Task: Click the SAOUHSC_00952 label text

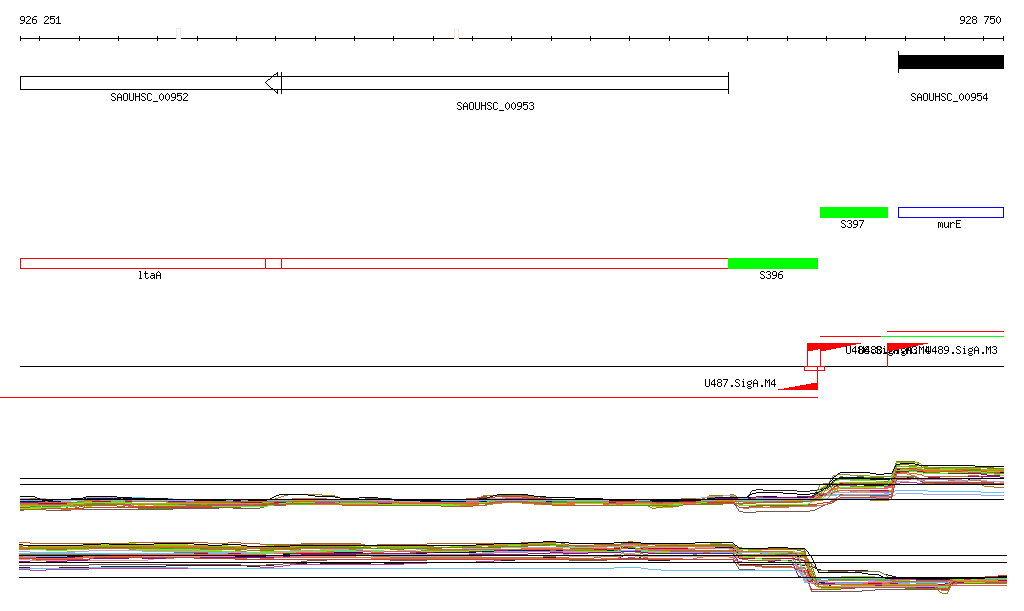Action: point(150,97)
